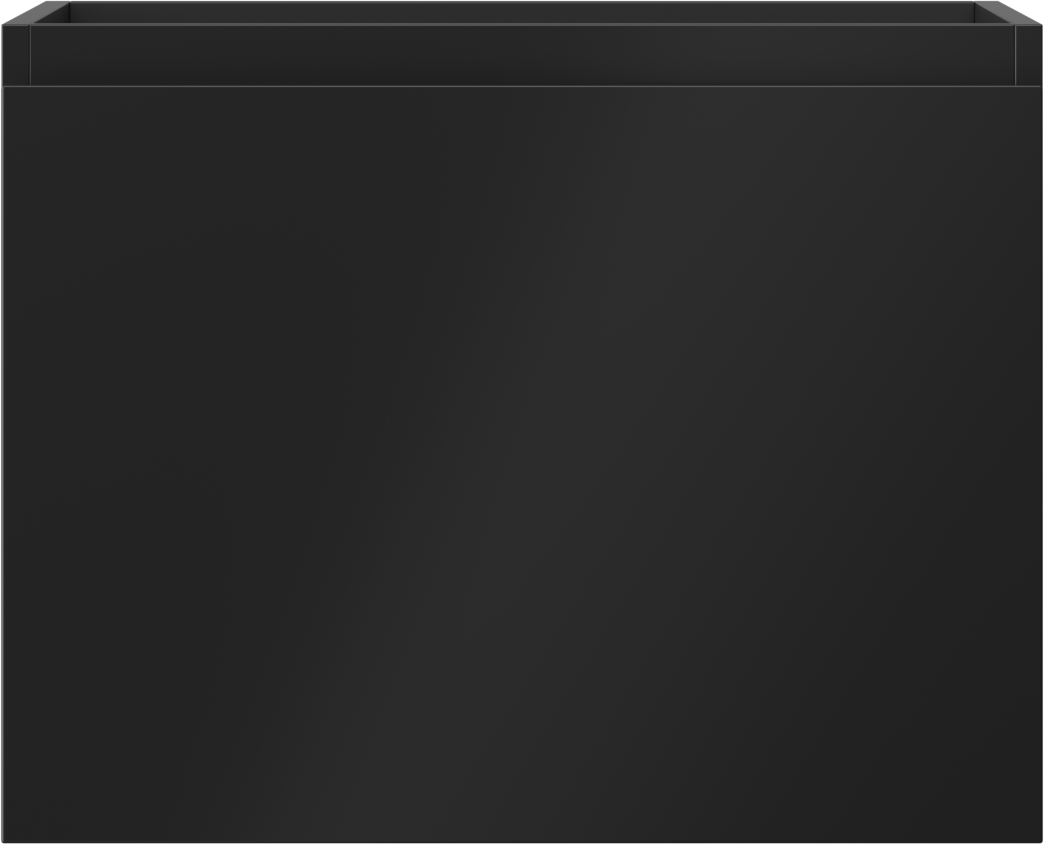This screenshot has height=844, width=1044.
Task: Click the bottom-left corner of the front panel
Action: [5, 839]
